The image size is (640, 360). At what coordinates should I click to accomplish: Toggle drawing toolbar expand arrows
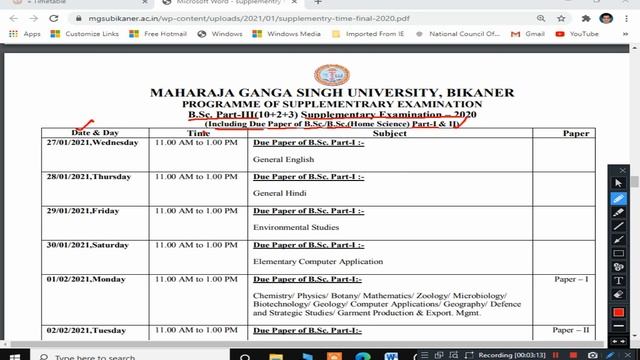click(618, 341)
